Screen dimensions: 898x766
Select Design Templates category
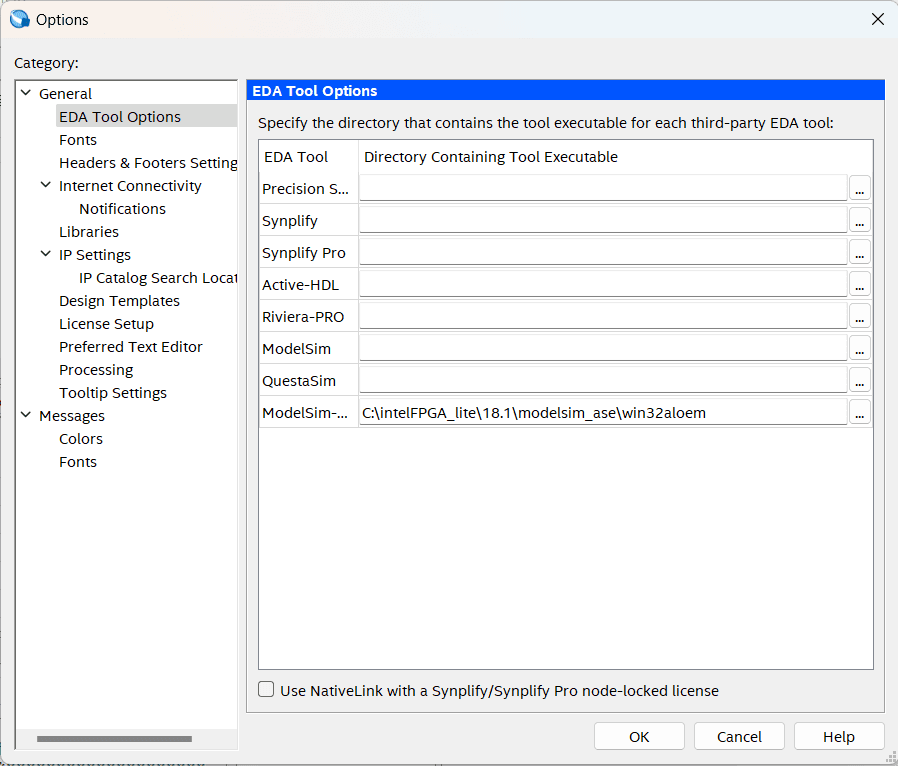tap(119, 301)
